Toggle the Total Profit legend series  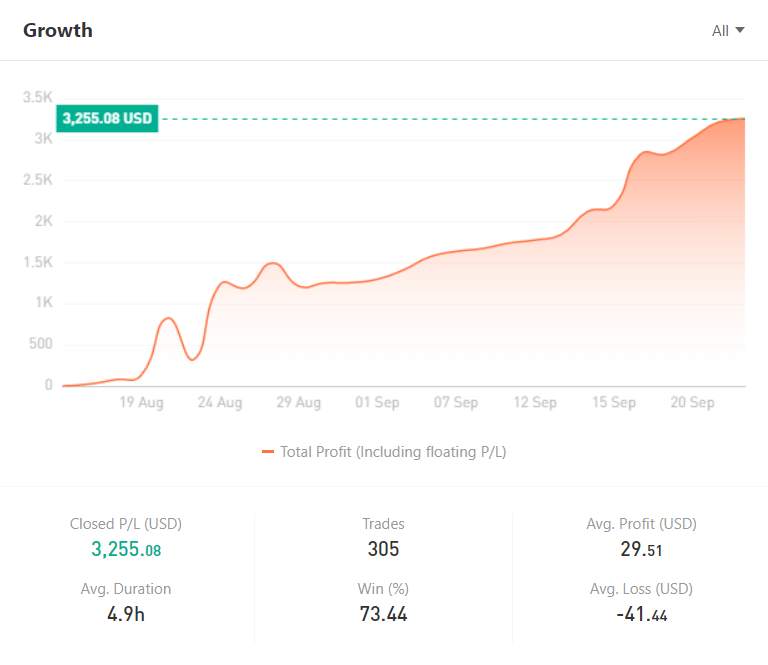pos(384,451)
